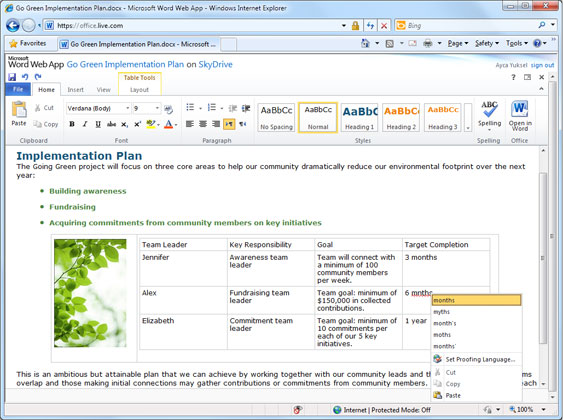
Task: Run the Spelling check
Action: (489, 116)
